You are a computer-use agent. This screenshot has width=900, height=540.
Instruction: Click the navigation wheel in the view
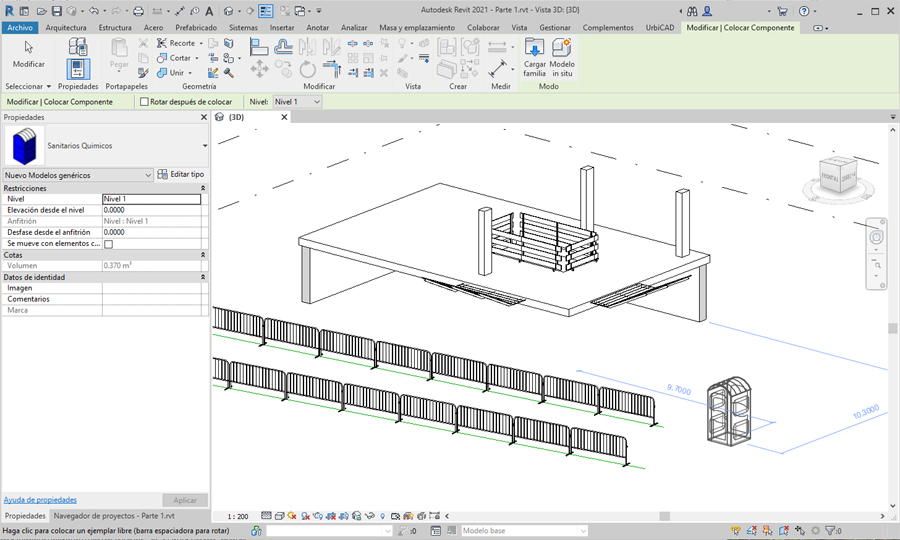(877, 237)
